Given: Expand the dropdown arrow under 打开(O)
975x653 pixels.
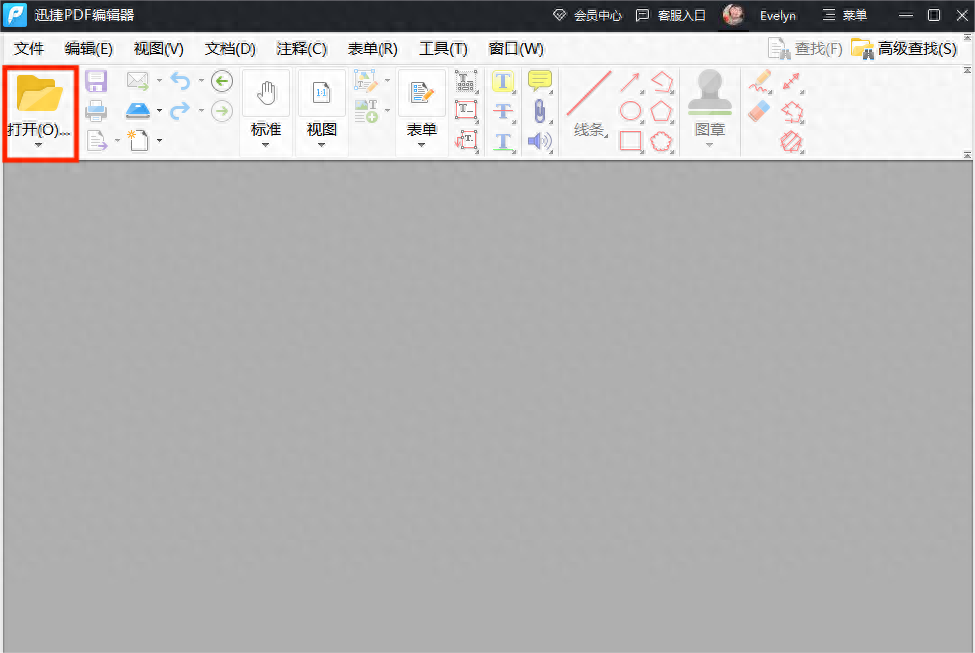Looking at the screenshot, I should [39, 146].
